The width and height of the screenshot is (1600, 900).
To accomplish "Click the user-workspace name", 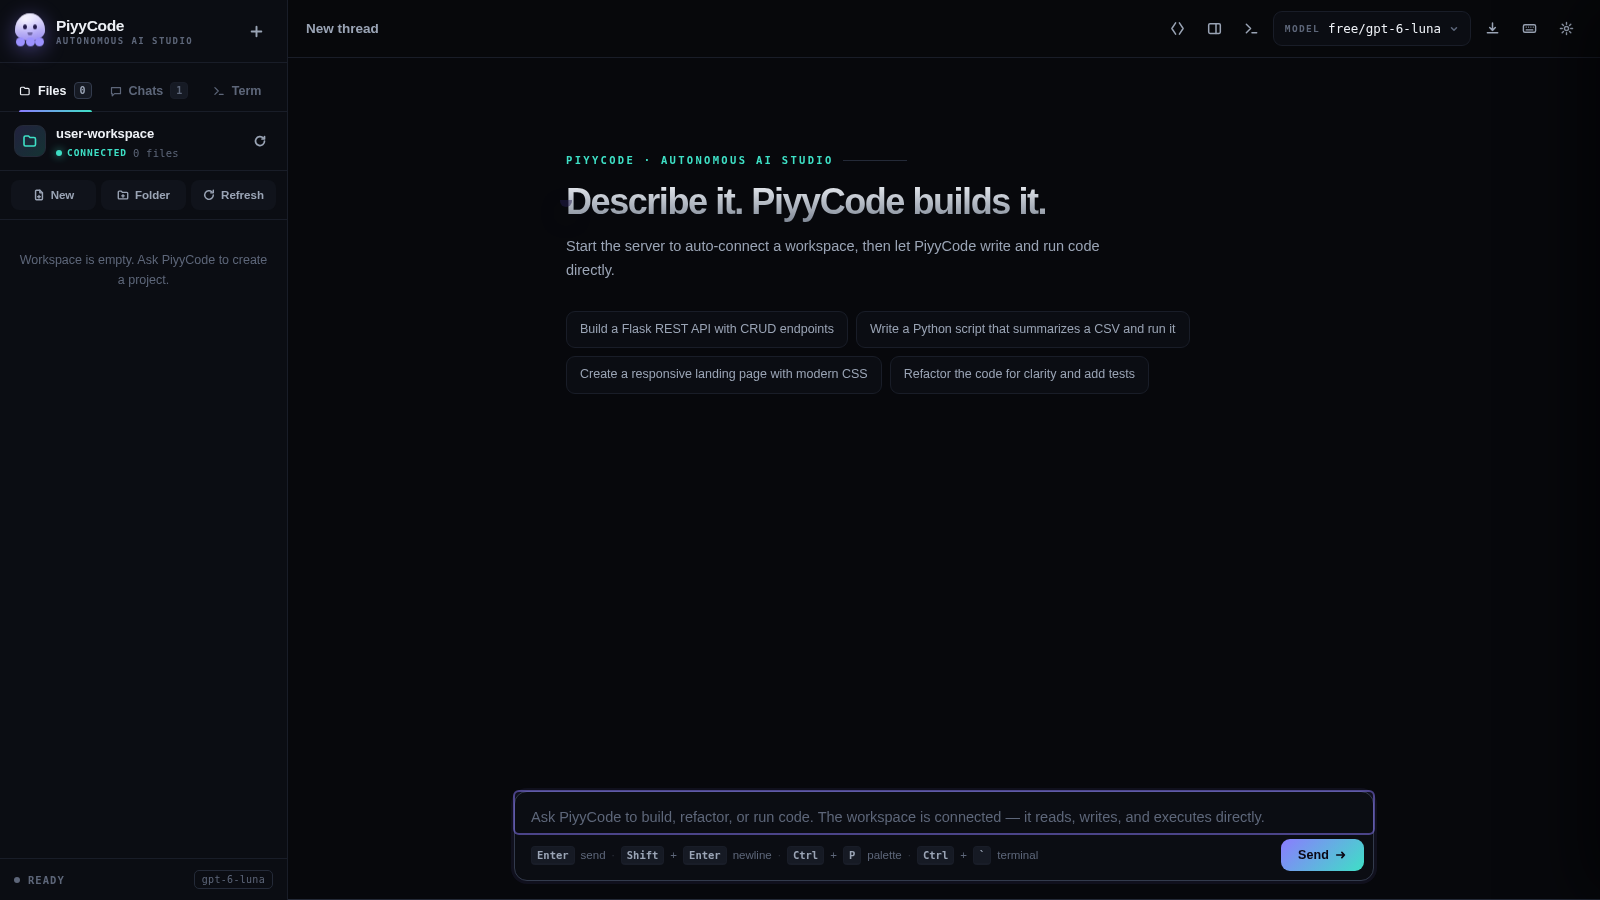I will coord(105,134).
